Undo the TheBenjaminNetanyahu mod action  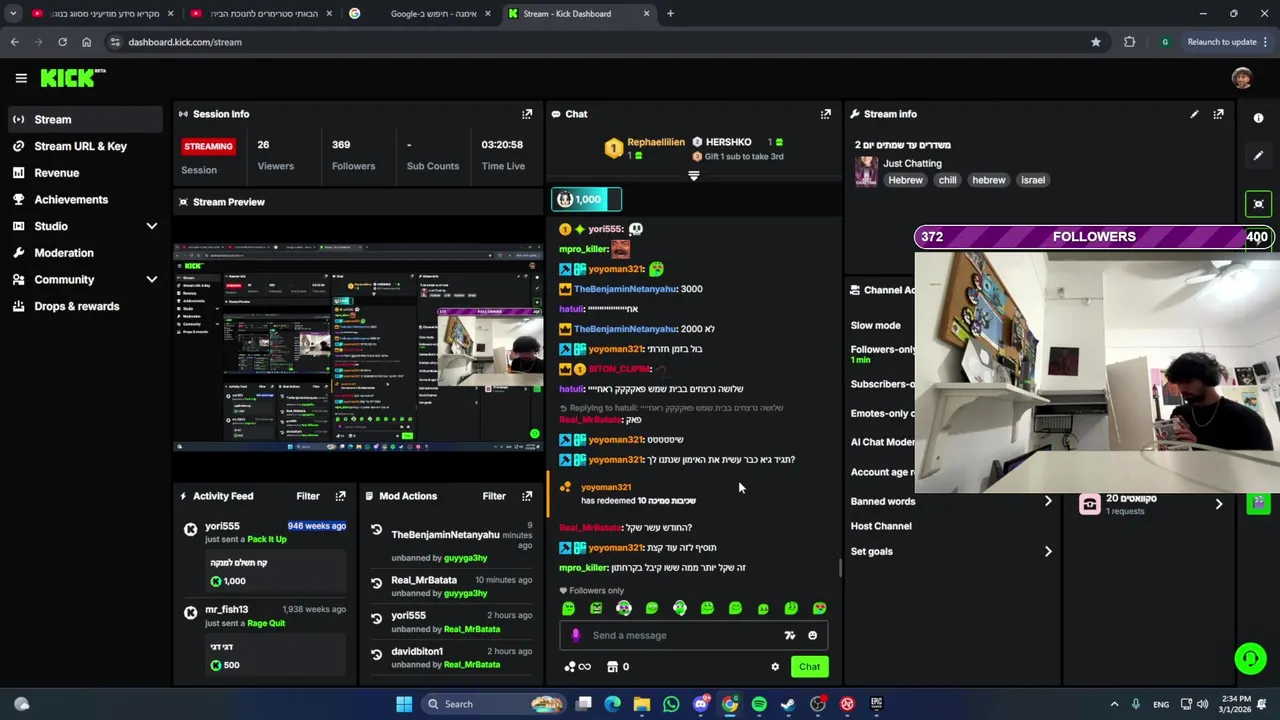point(376,531)
